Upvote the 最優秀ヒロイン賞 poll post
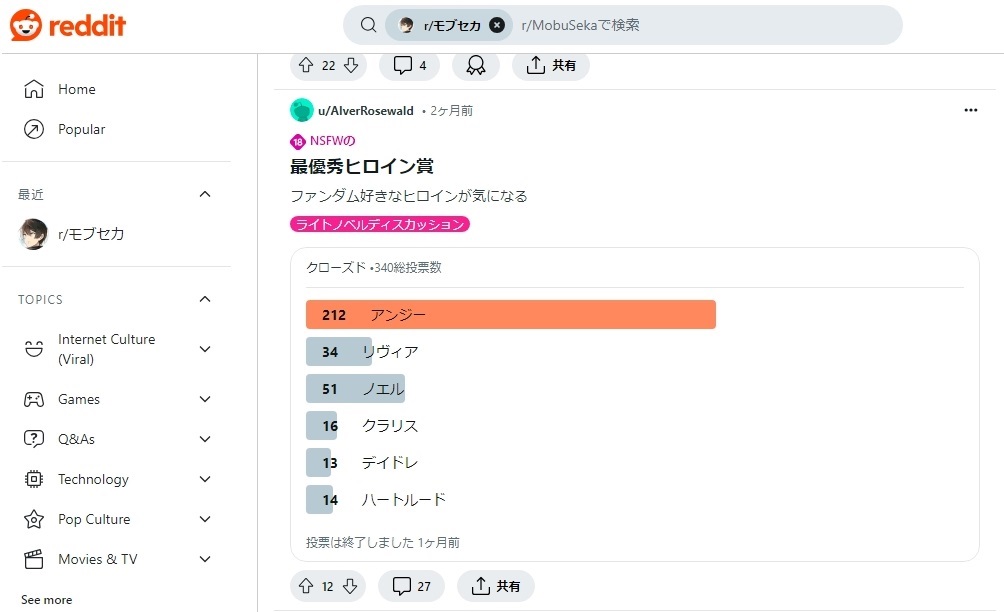1004x612 pixels. click(306, 586)
